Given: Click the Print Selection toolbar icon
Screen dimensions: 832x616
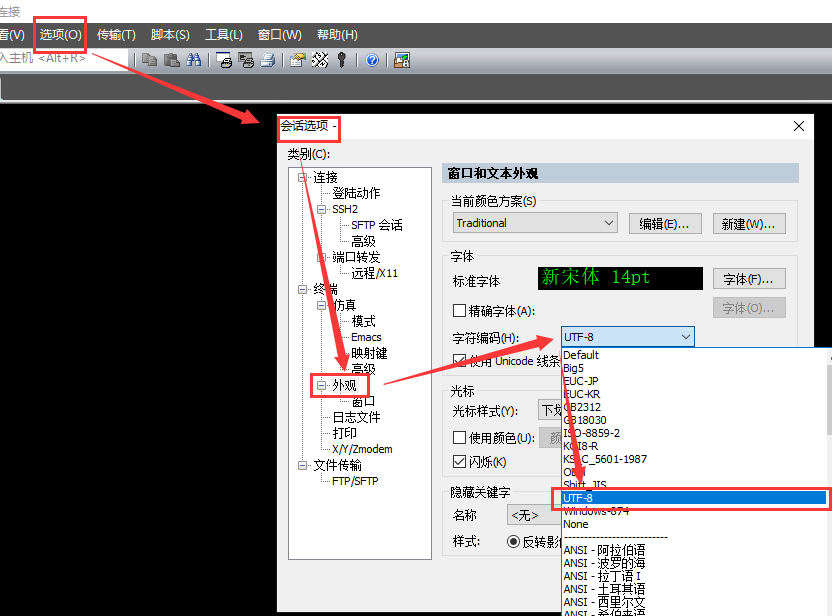Looking at the screenshot, I should click(x=246, y=60).
